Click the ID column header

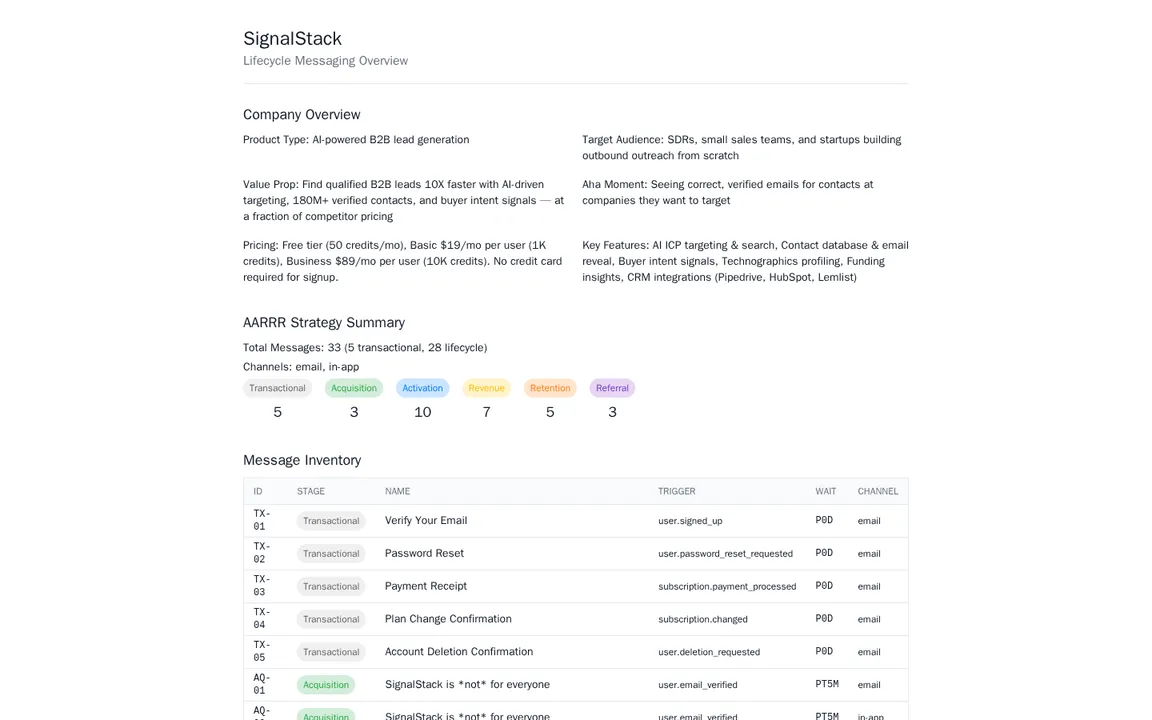click(x=258, y=491)
